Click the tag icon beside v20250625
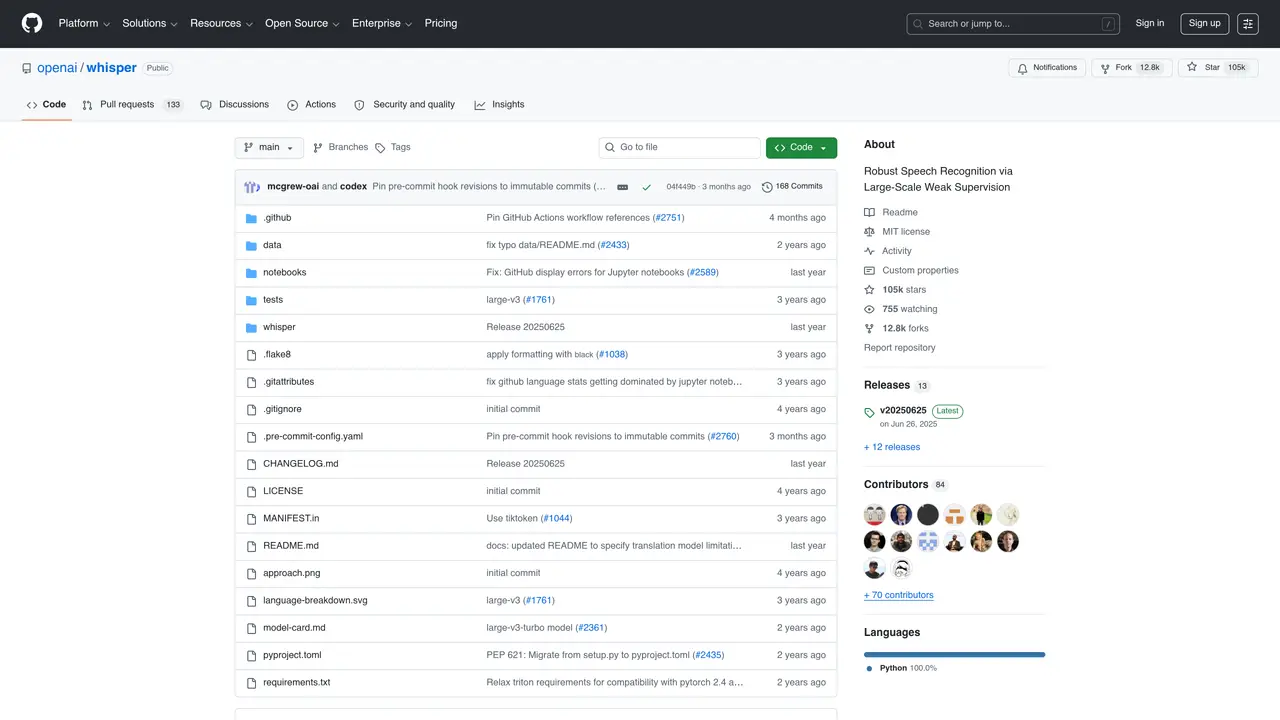Viewport: 1280px width, 720px height. 870,412
